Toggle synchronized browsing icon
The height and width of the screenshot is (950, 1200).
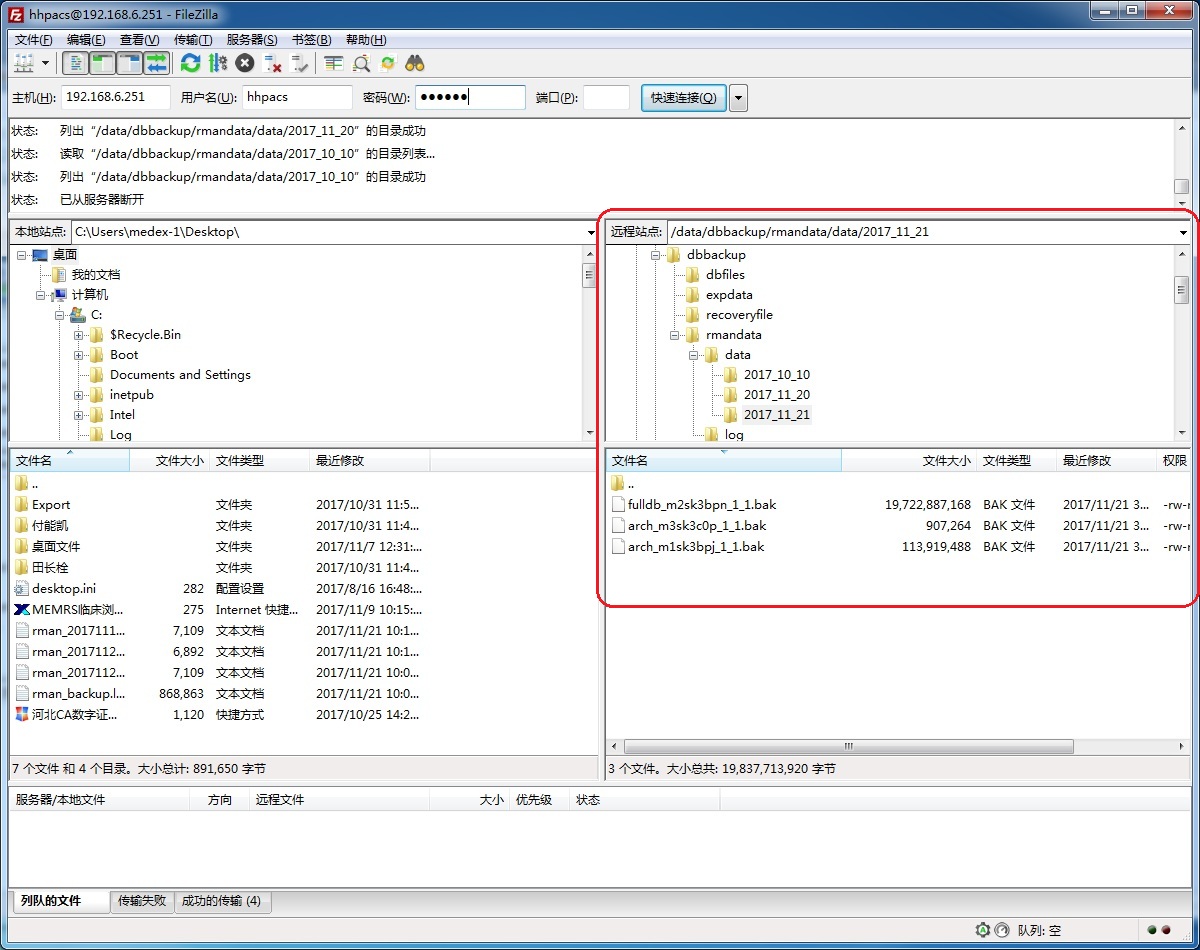pos(388,63)
